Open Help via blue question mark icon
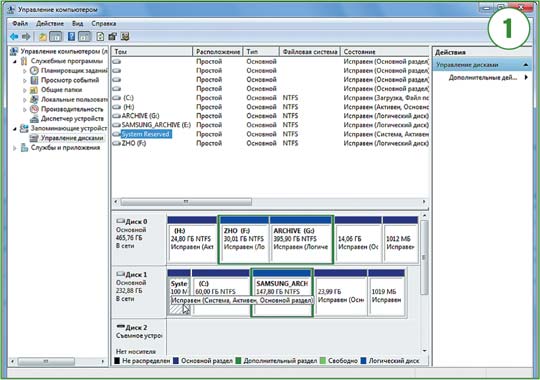 [x=71, y=37]
